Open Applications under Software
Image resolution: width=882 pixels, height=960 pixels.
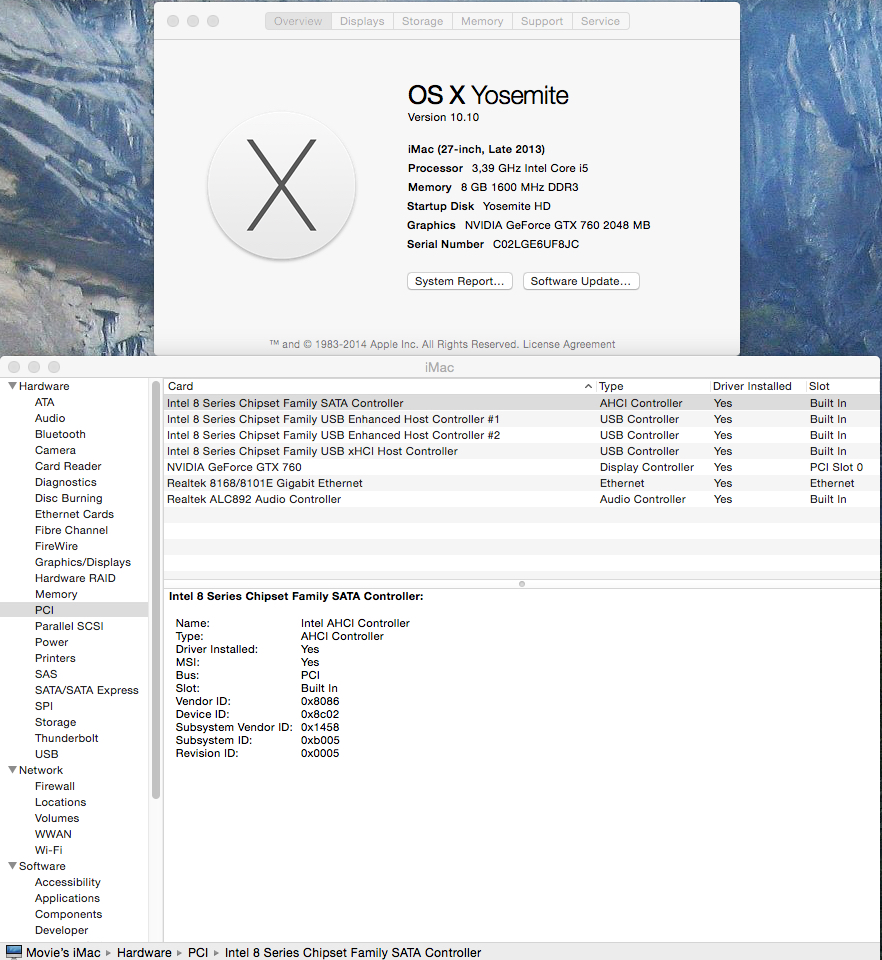(x=67, y=898)
